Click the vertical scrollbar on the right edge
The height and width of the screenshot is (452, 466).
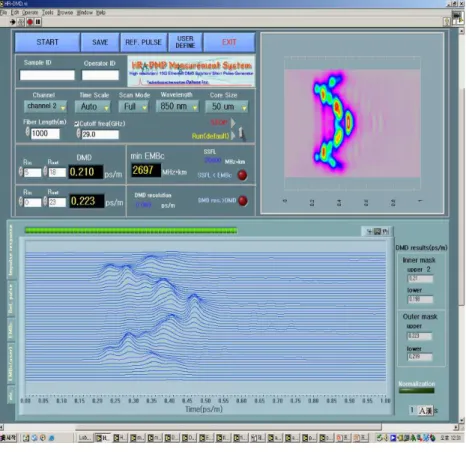(462, 197)
